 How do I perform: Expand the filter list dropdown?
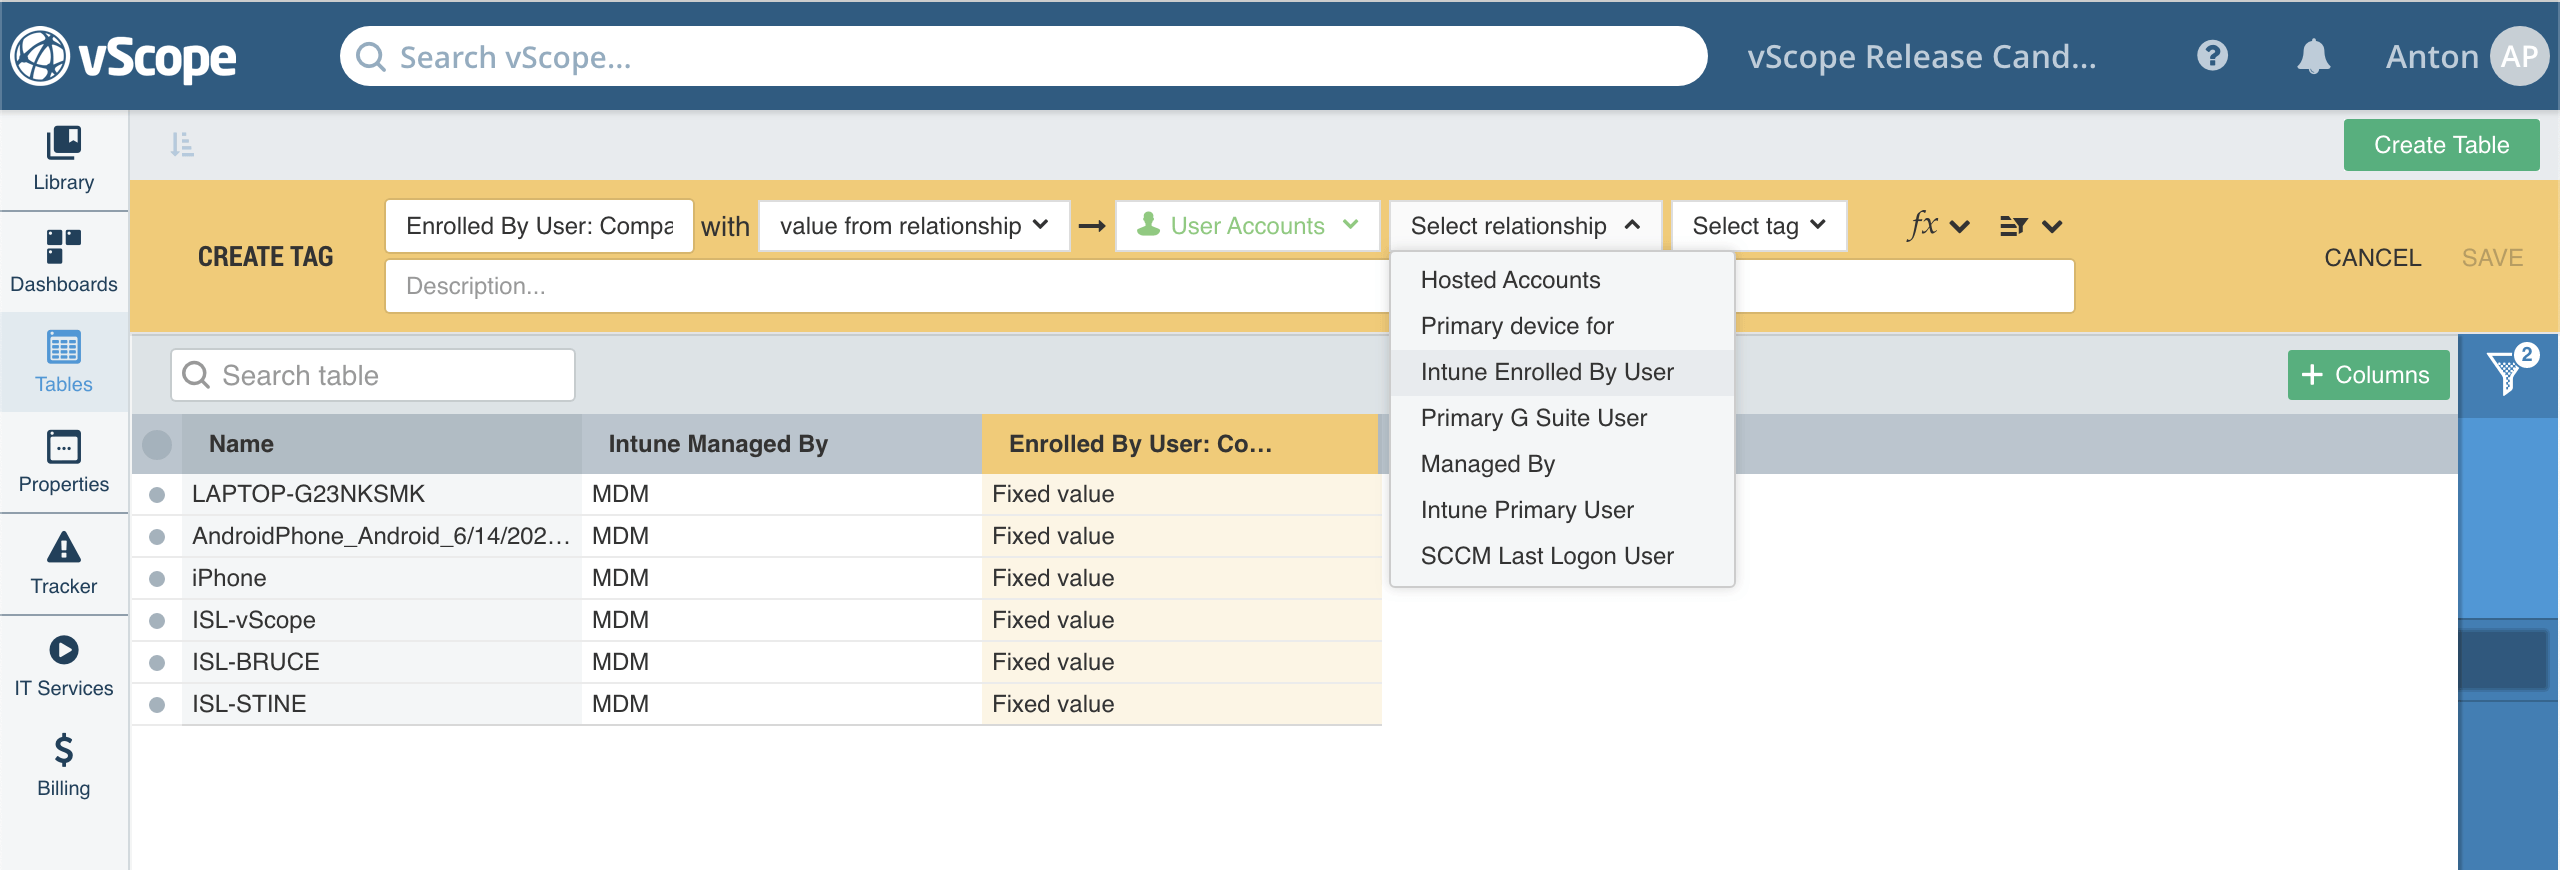coord(2030,226)
